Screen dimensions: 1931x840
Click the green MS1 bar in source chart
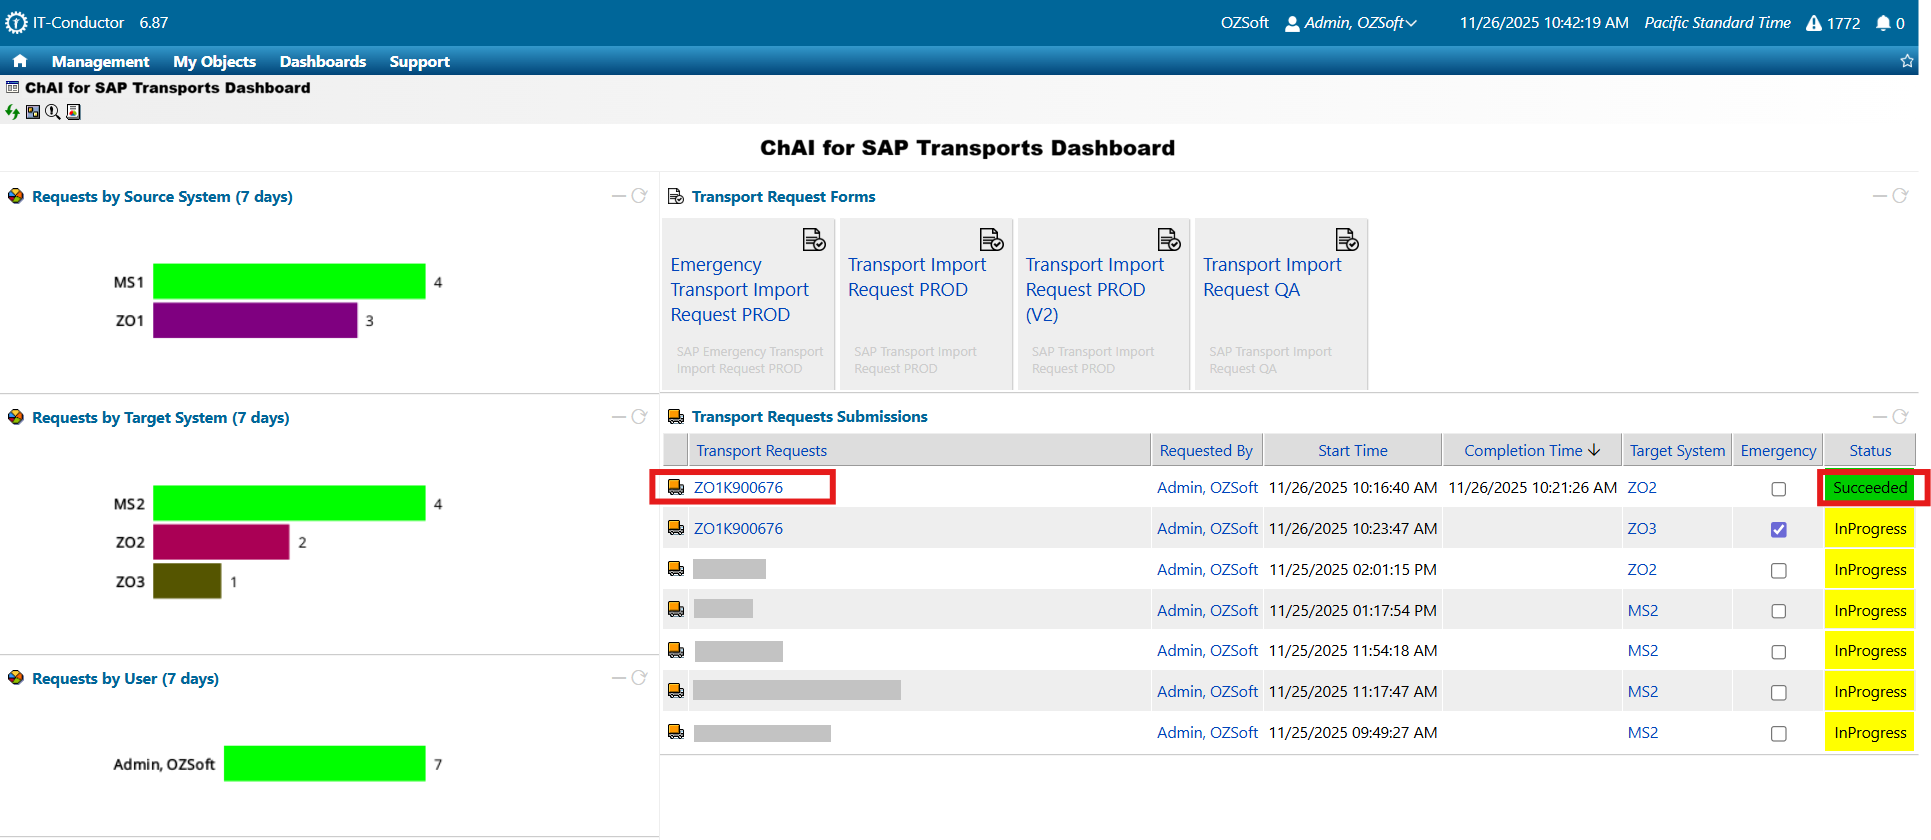pyautogui.click(x=289, y=281)
